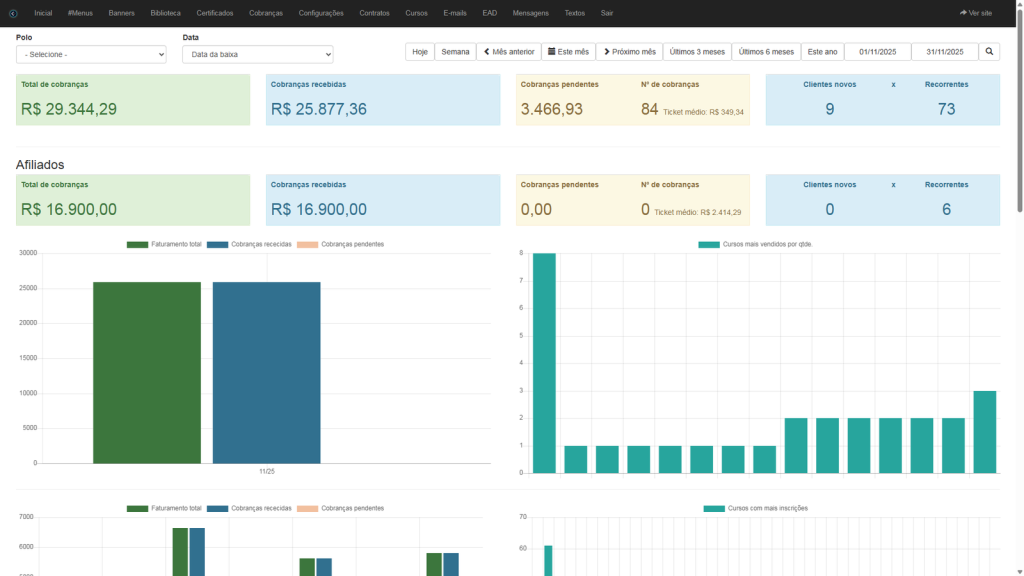Click the start date field 01/11/2025
Image resolution: width=1024 pixels, height=576 pixels.
[877, 52]
